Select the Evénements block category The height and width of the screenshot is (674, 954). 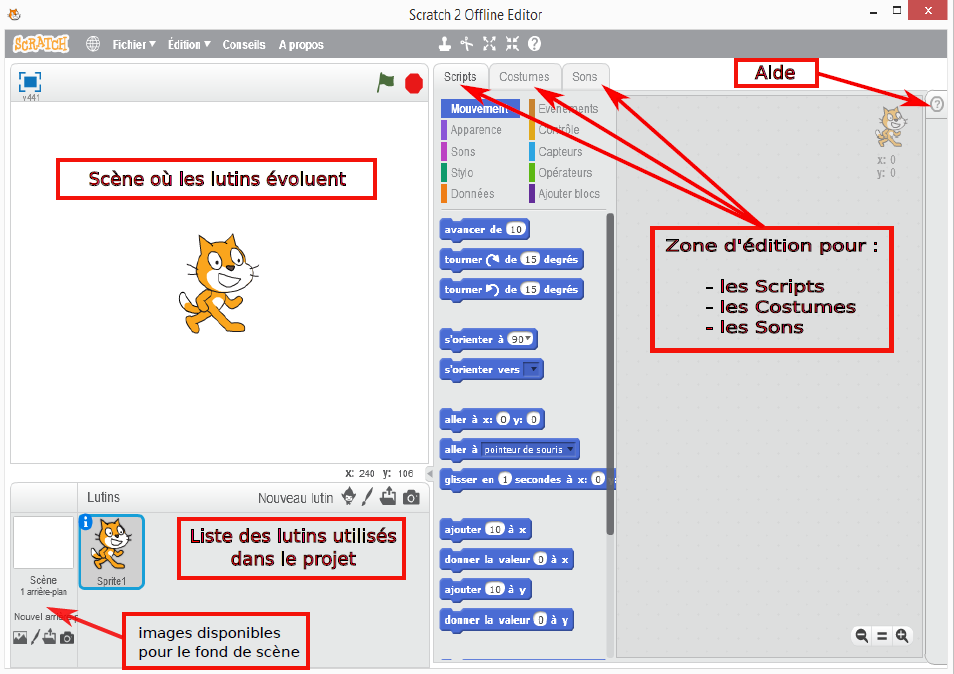point(568,108)
